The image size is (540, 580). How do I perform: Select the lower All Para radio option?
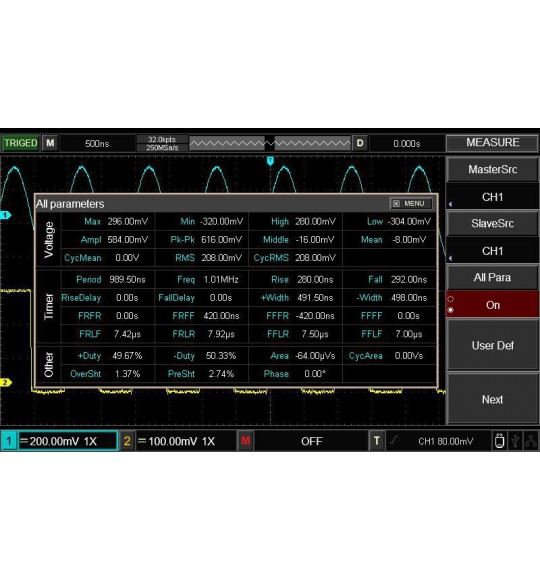click(450, 310)
